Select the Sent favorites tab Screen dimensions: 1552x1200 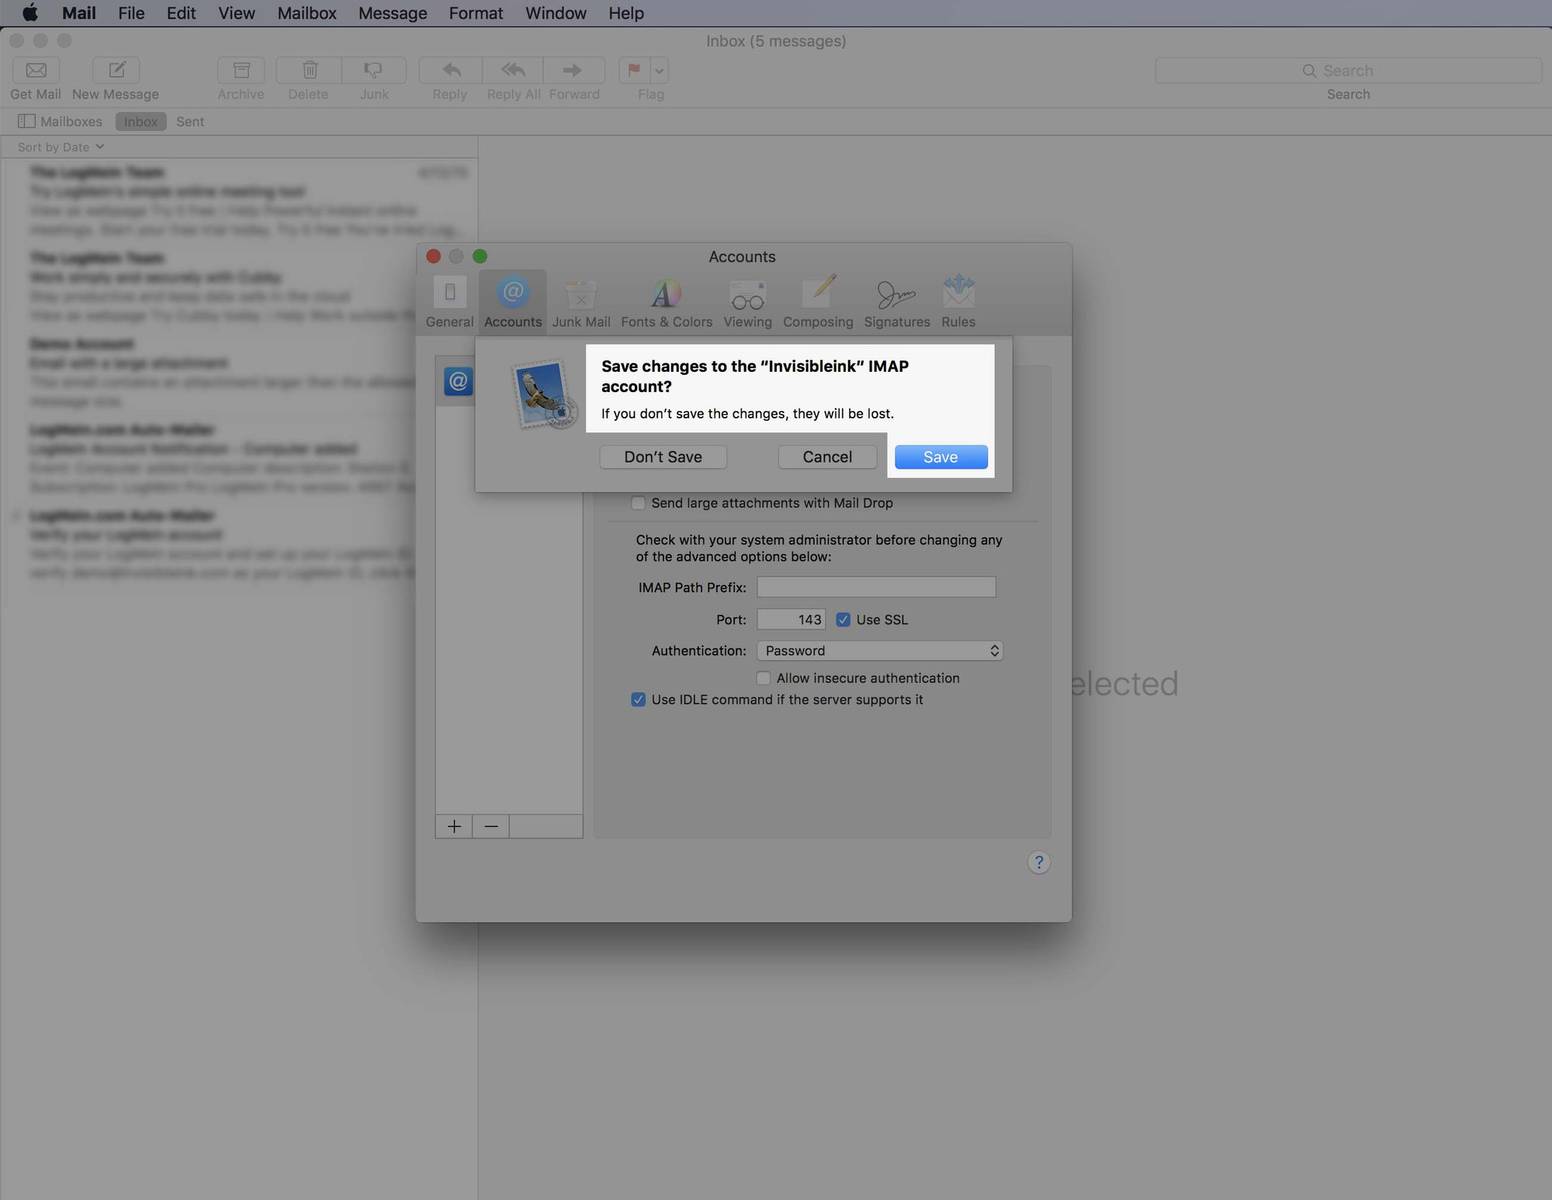[190, 121]
